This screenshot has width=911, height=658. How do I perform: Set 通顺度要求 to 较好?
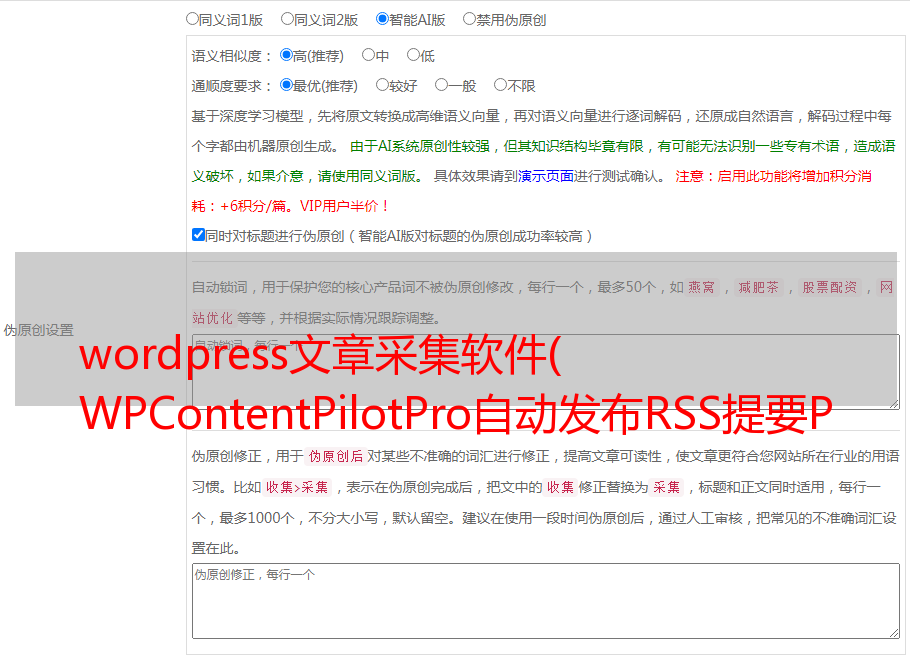coord(382,85)
